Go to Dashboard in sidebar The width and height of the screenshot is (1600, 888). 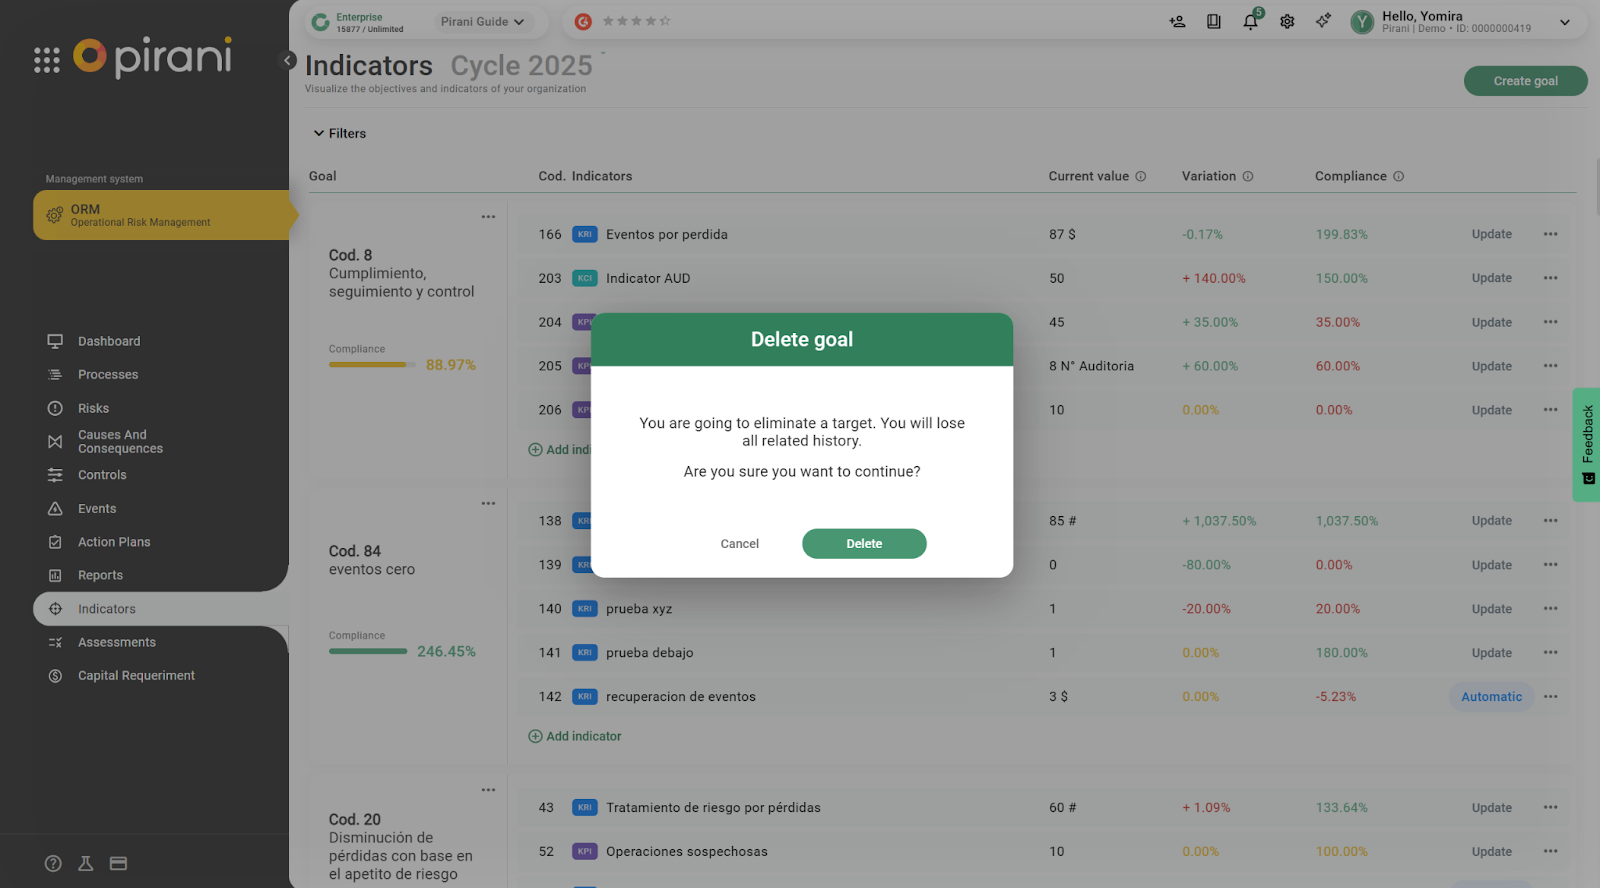coord(109,341)
